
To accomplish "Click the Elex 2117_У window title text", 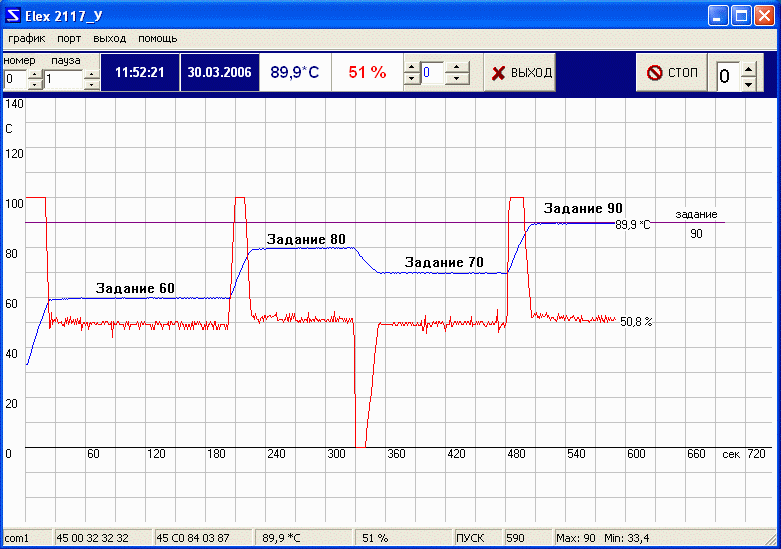I will click(64, 16).
